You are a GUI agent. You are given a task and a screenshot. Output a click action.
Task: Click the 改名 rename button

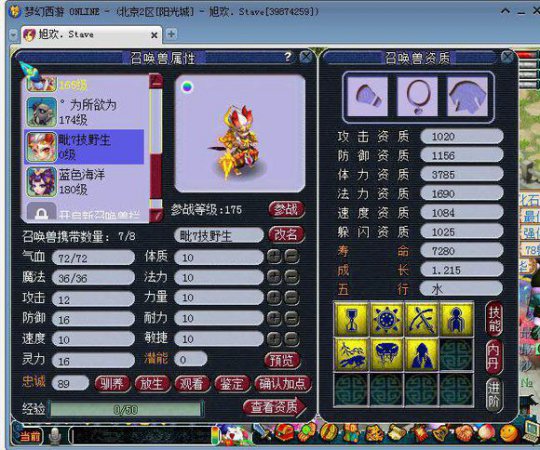point(286,235)
